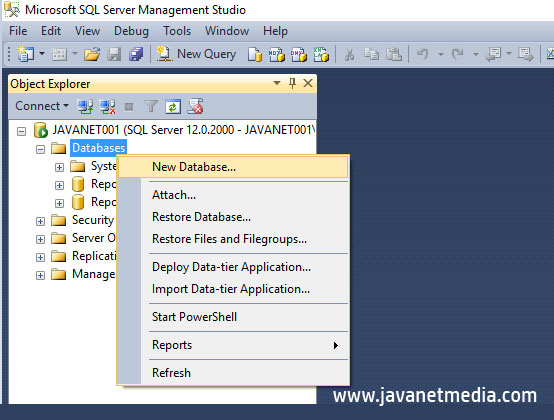The height and width of the screenshot is (420, 554).
Task: Click the Navigate Backward icon
Action: [x=494, y=54]
